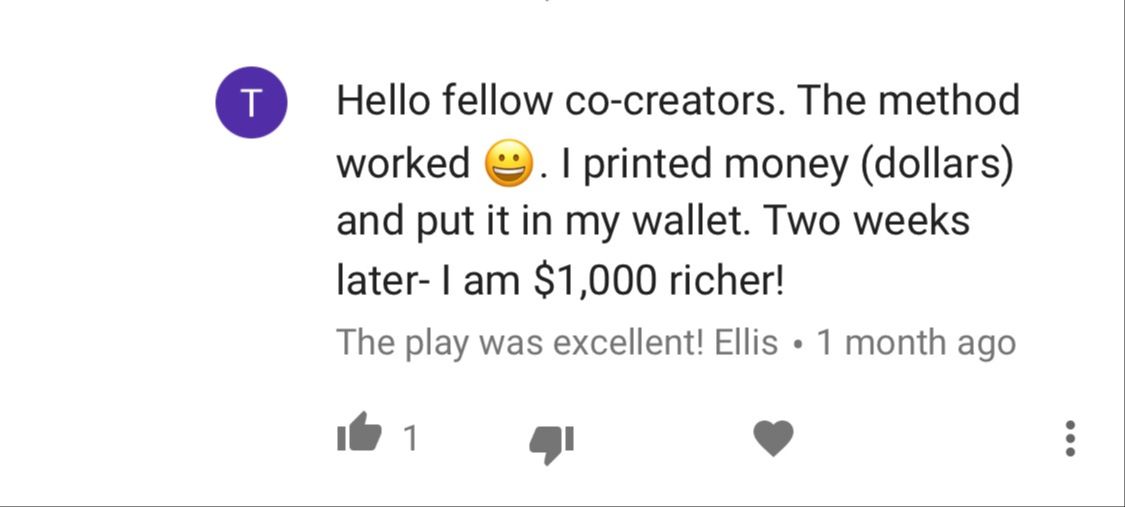Click the word worked before the emoji

[x=403, y=164]
